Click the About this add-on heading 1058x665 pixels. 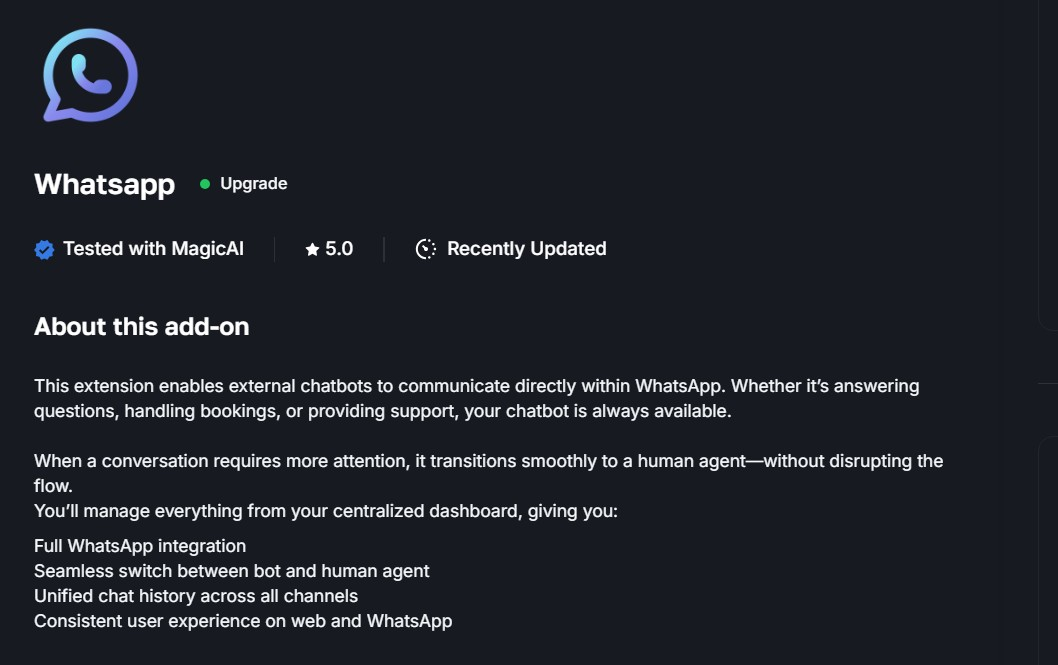(x=141, y=326)
